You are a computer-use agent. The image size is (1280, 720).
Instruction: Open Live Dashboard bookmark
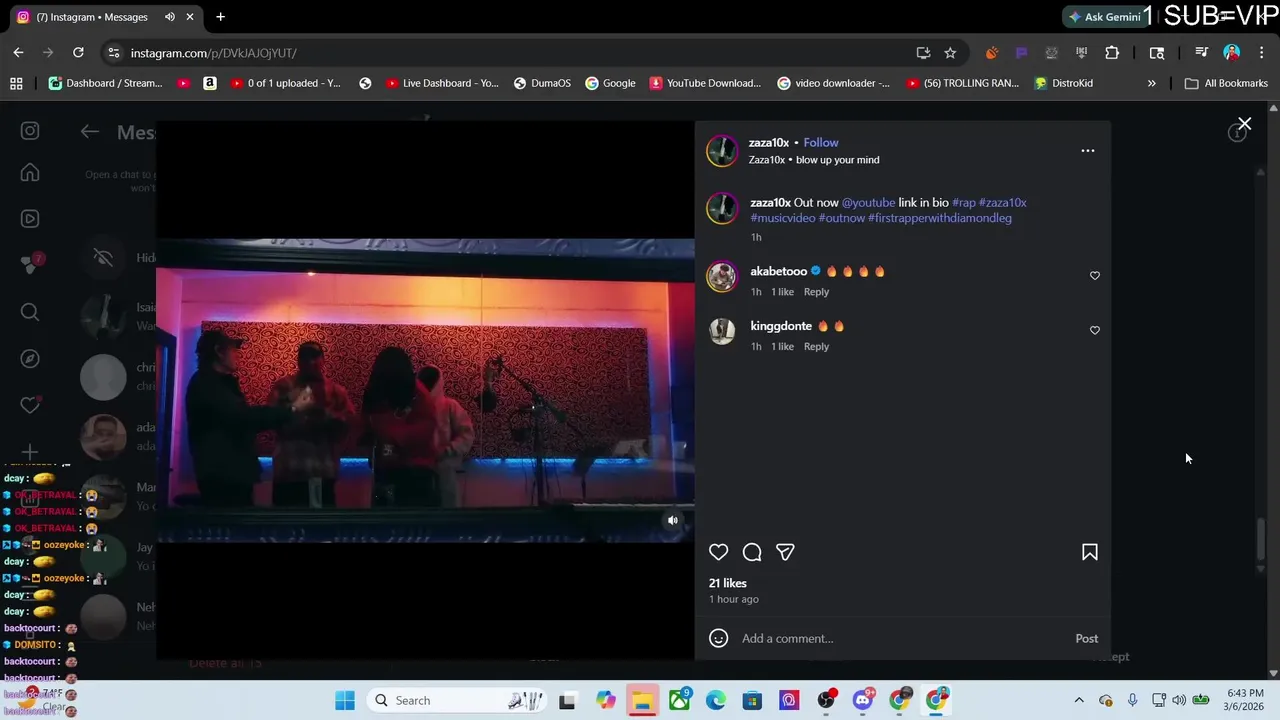(x=441, y=83)
